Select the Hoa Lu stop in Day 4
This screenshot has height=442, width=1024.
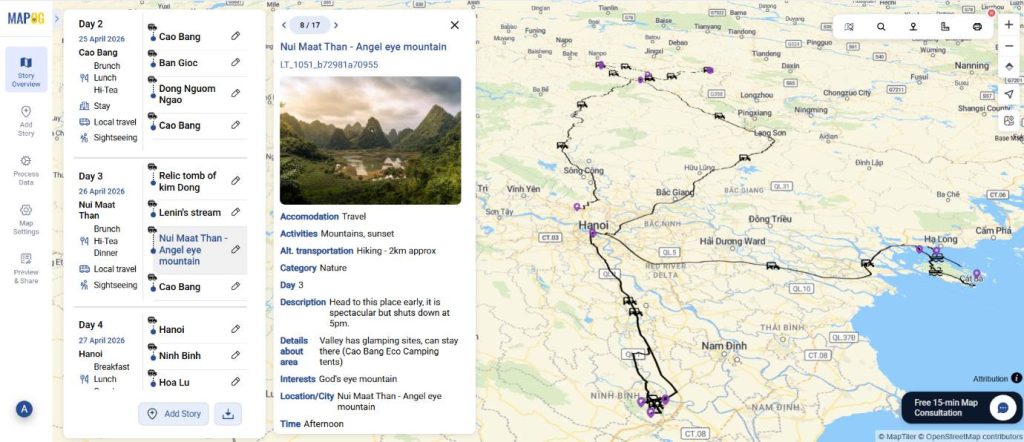[175, 382]
